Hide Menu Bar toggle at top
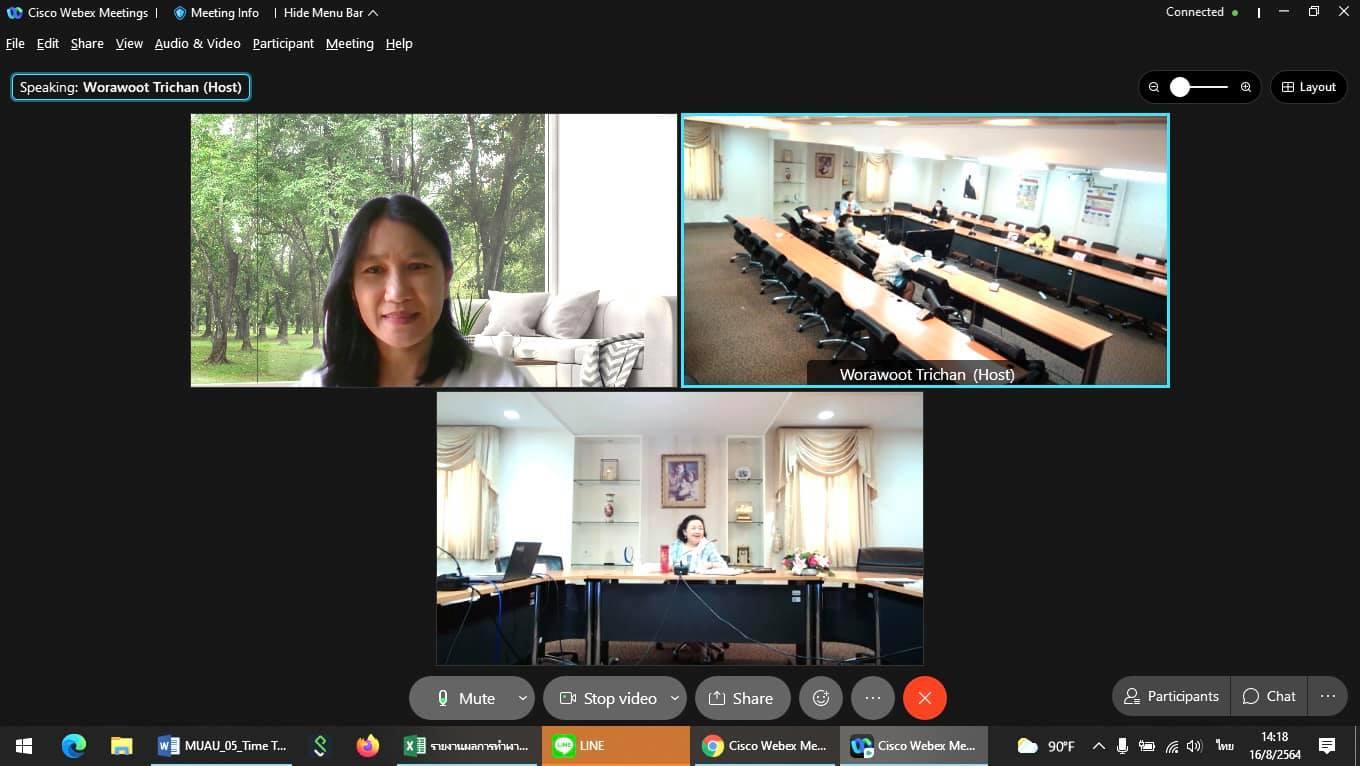Viewport: 1360px width, 766px height. point(330,13)
